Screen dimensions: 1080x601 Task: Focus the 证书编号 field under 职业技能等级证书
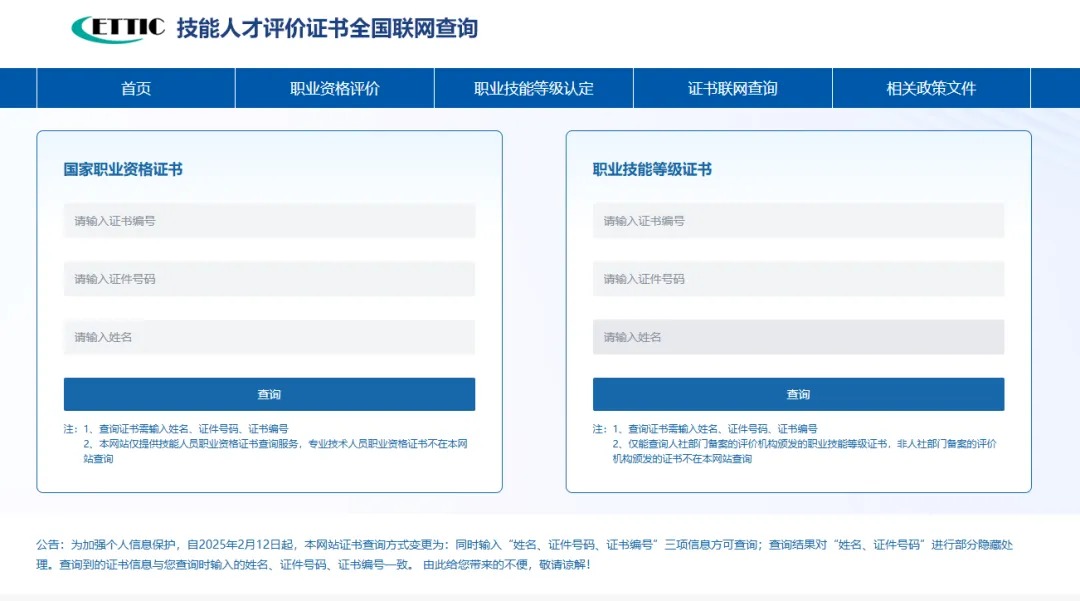798,221
